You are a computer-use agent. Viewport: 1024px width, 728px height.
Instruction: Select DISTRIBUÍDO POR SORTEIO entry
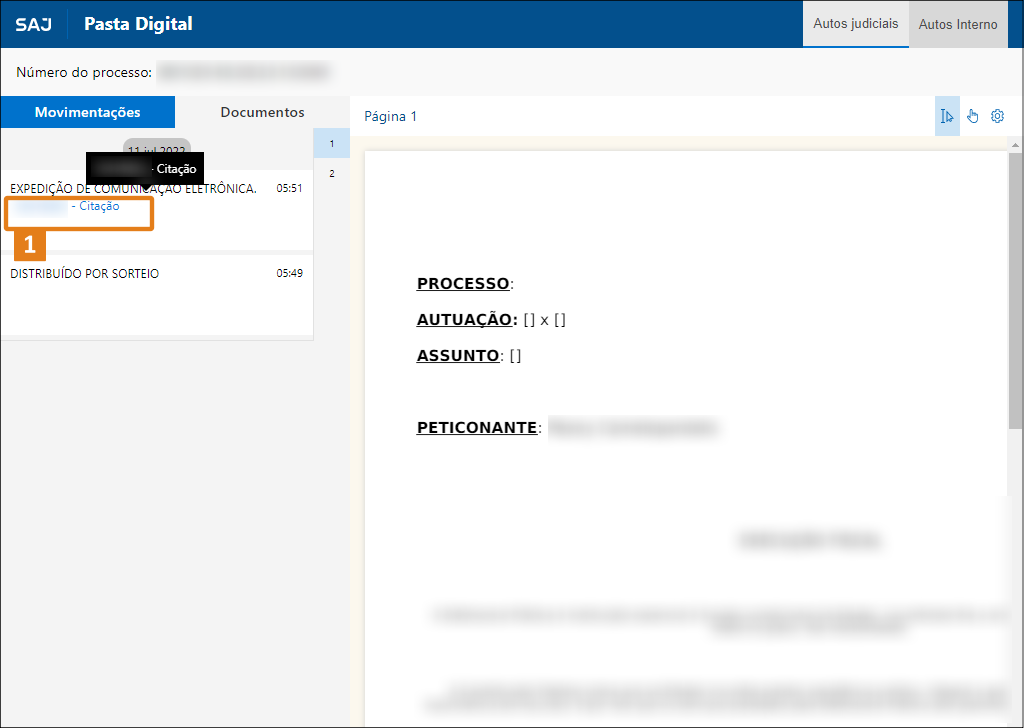point(157,295)
